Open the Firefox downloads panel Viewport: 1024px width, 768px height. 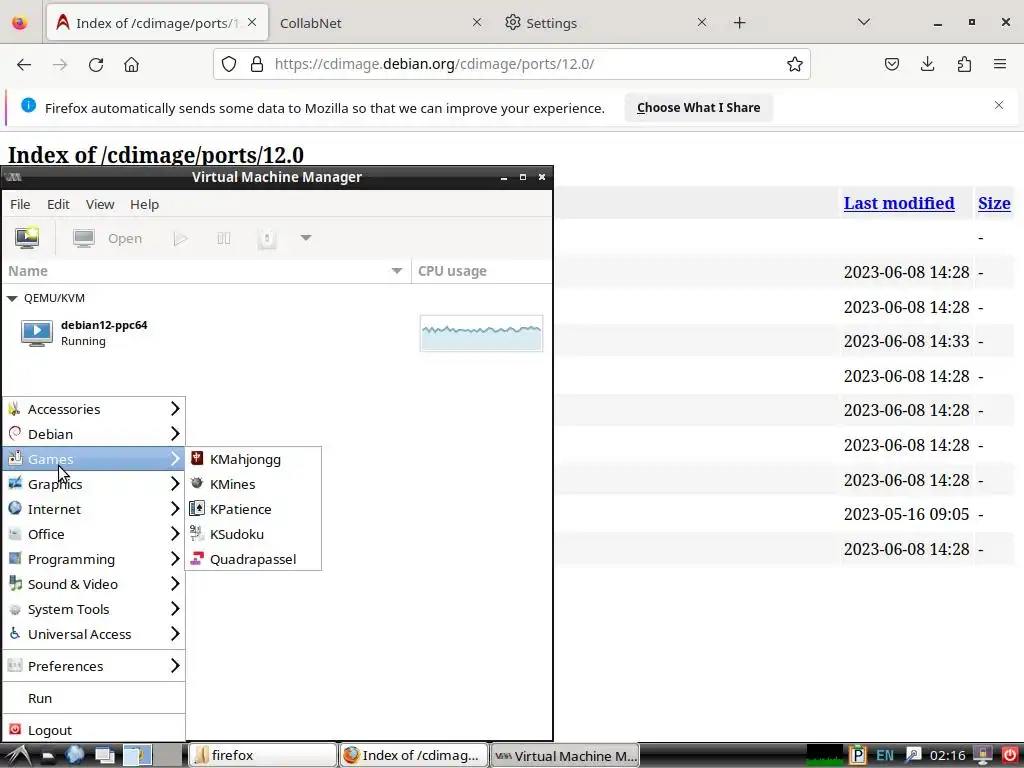927,64
